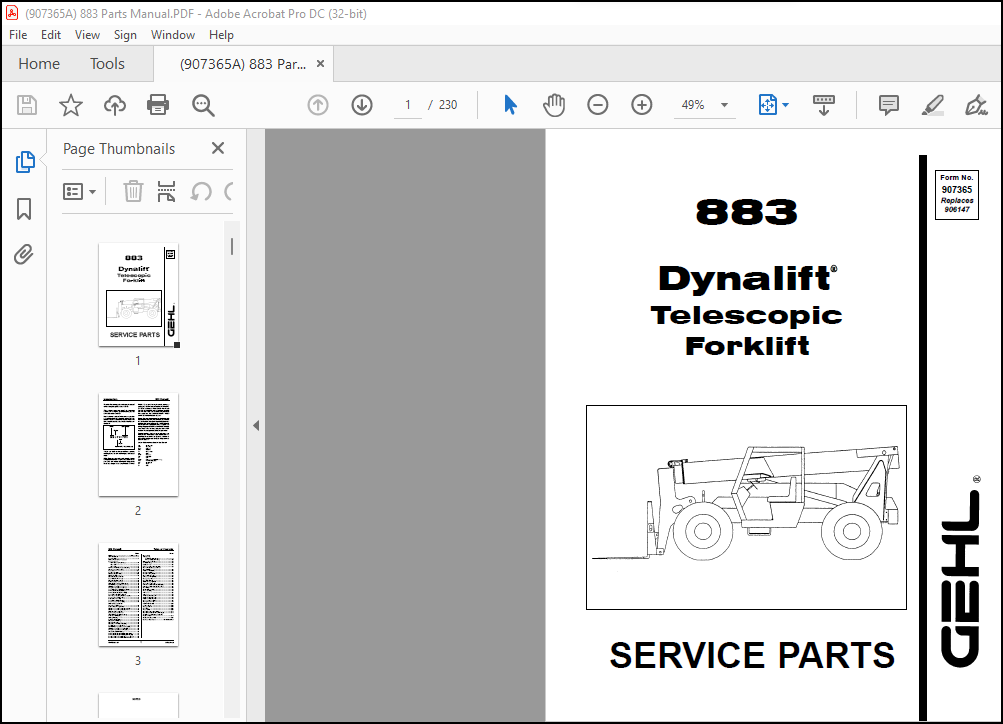Viewport: 1003px width, 724px height.
Task: Rotate page clockwise icon
Action: point(229,191)
